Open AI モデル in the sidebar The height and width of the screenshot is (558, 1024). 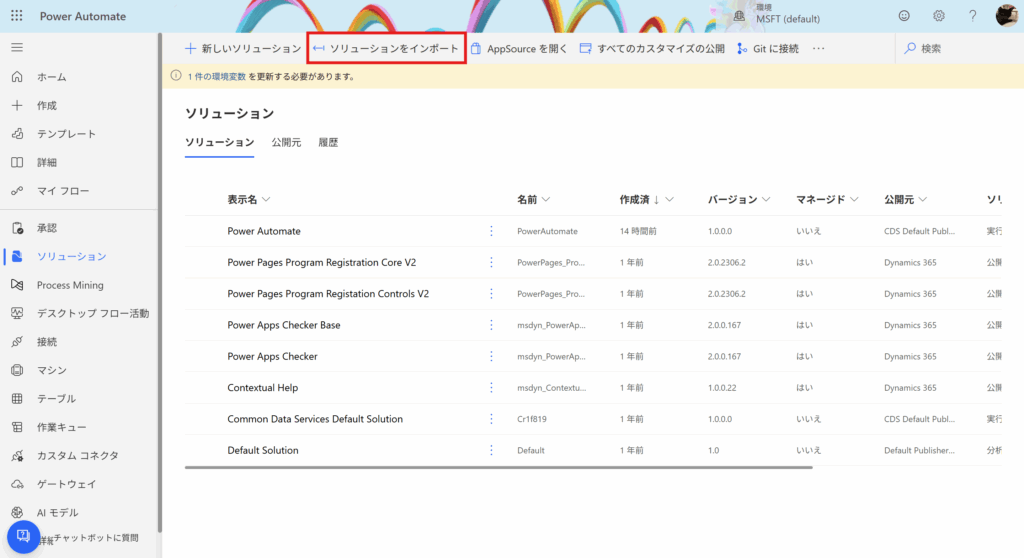(57, 513)
